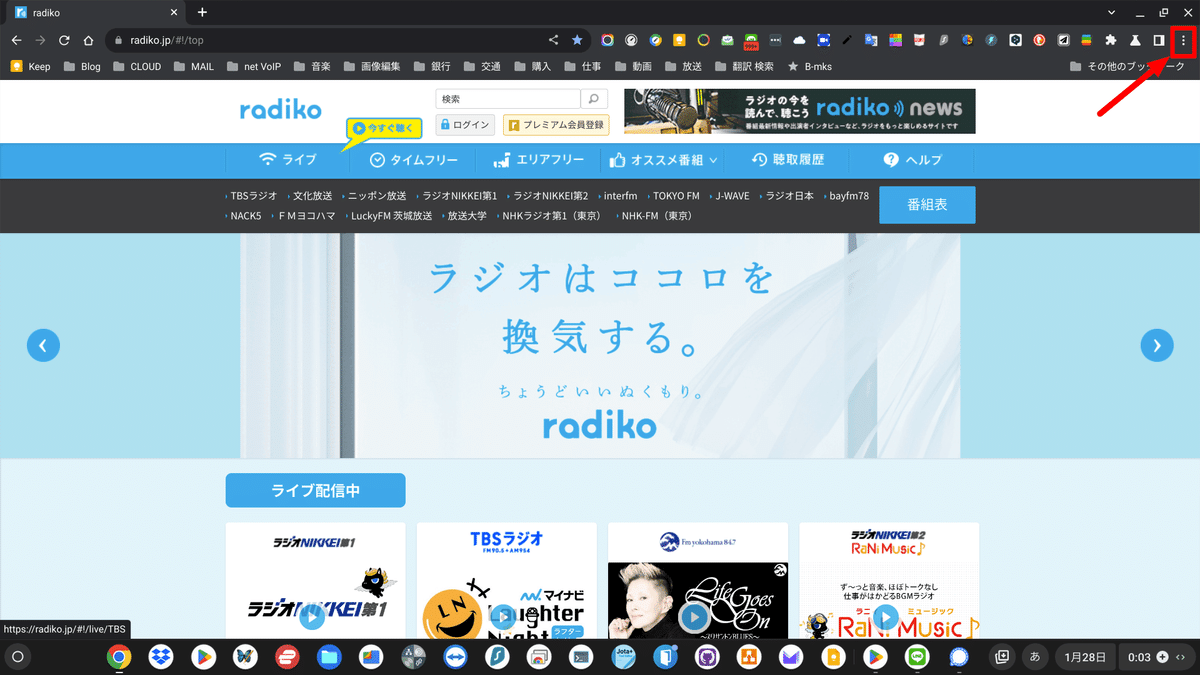Screen dimensions: 1200x675
Task: Expand the CLOUD bookmark folder
Action: tap(136, 67)
